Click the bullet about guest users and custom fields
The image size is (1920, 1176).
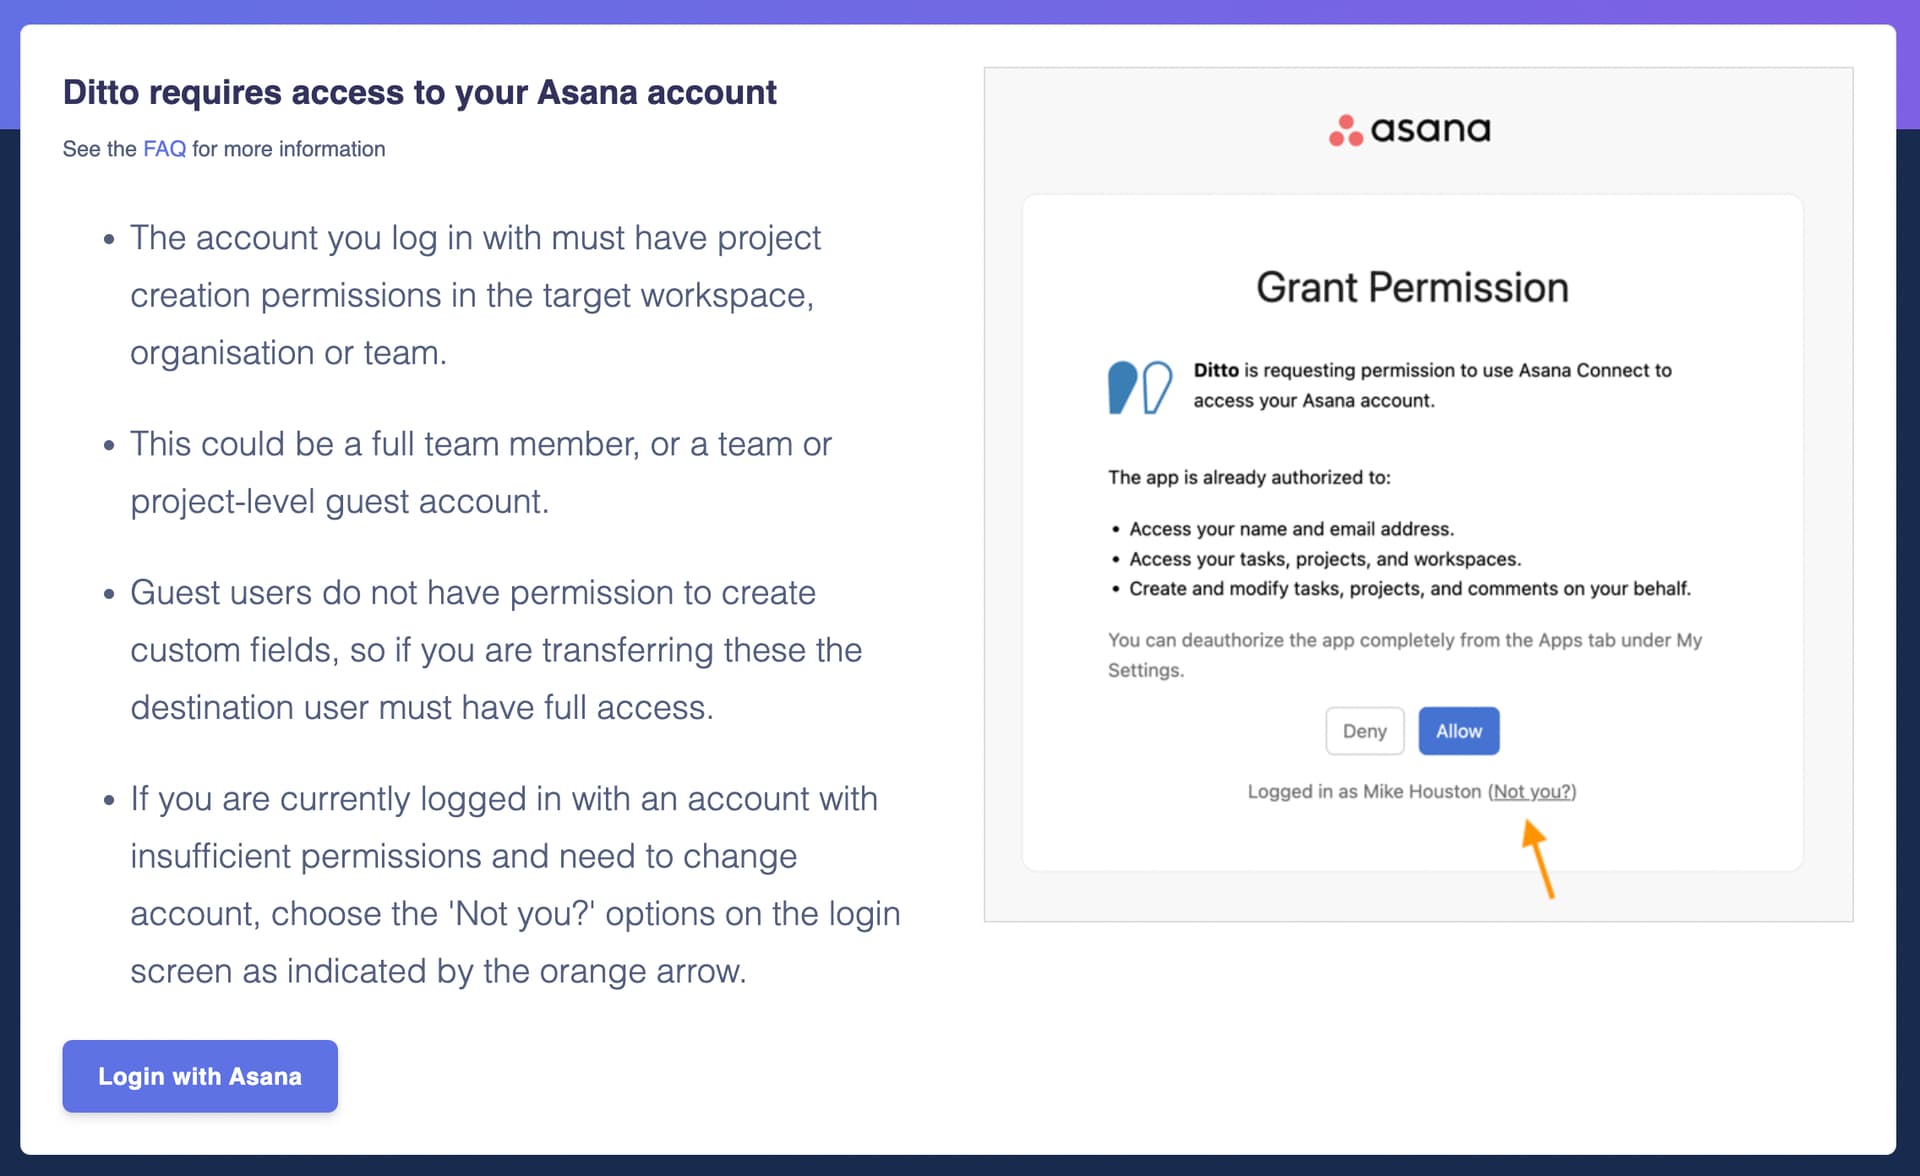[x=496, y=650]
